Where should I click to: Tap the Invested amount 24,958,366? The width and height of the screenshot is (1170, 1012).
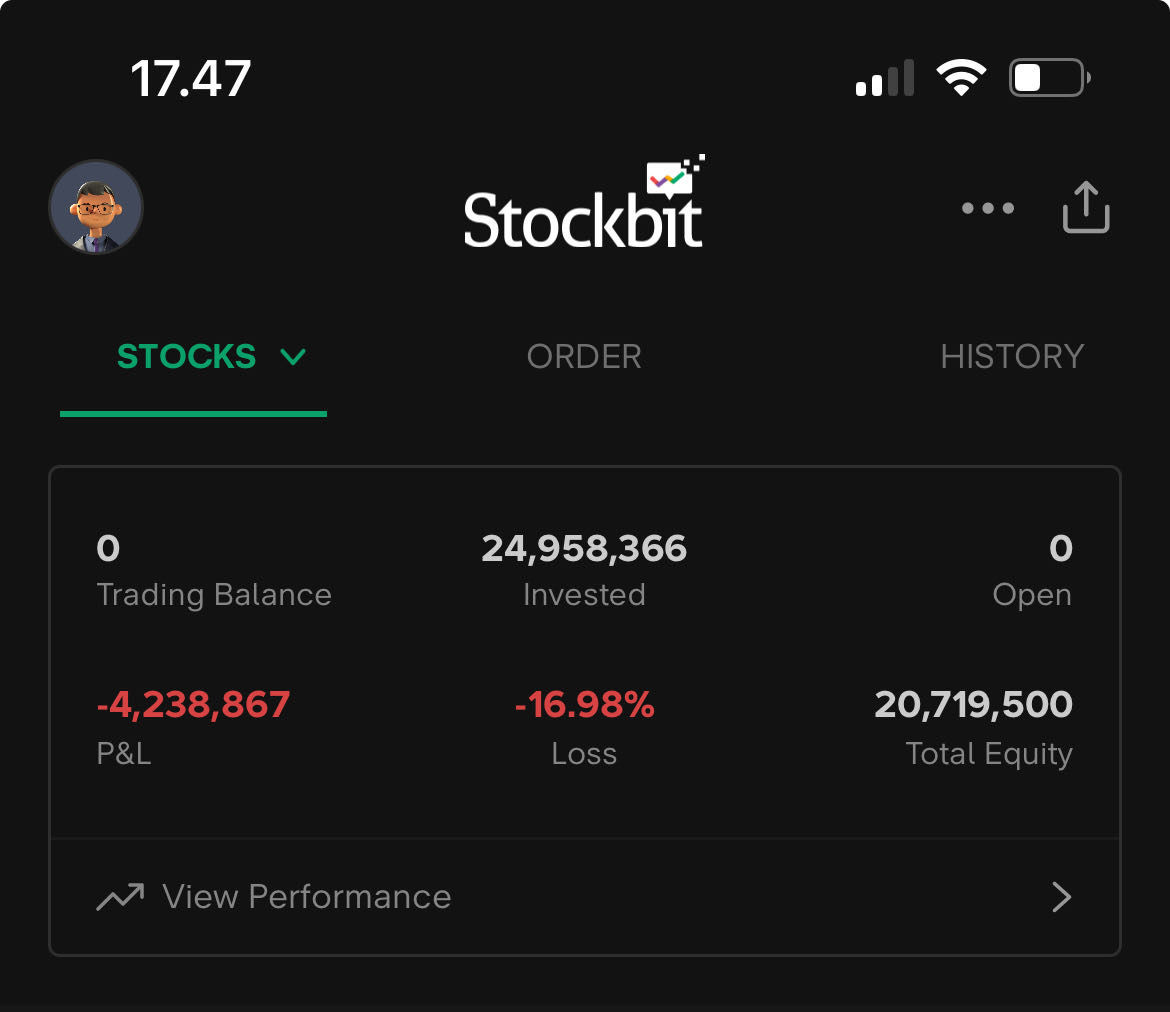click(x=584, y=548)
